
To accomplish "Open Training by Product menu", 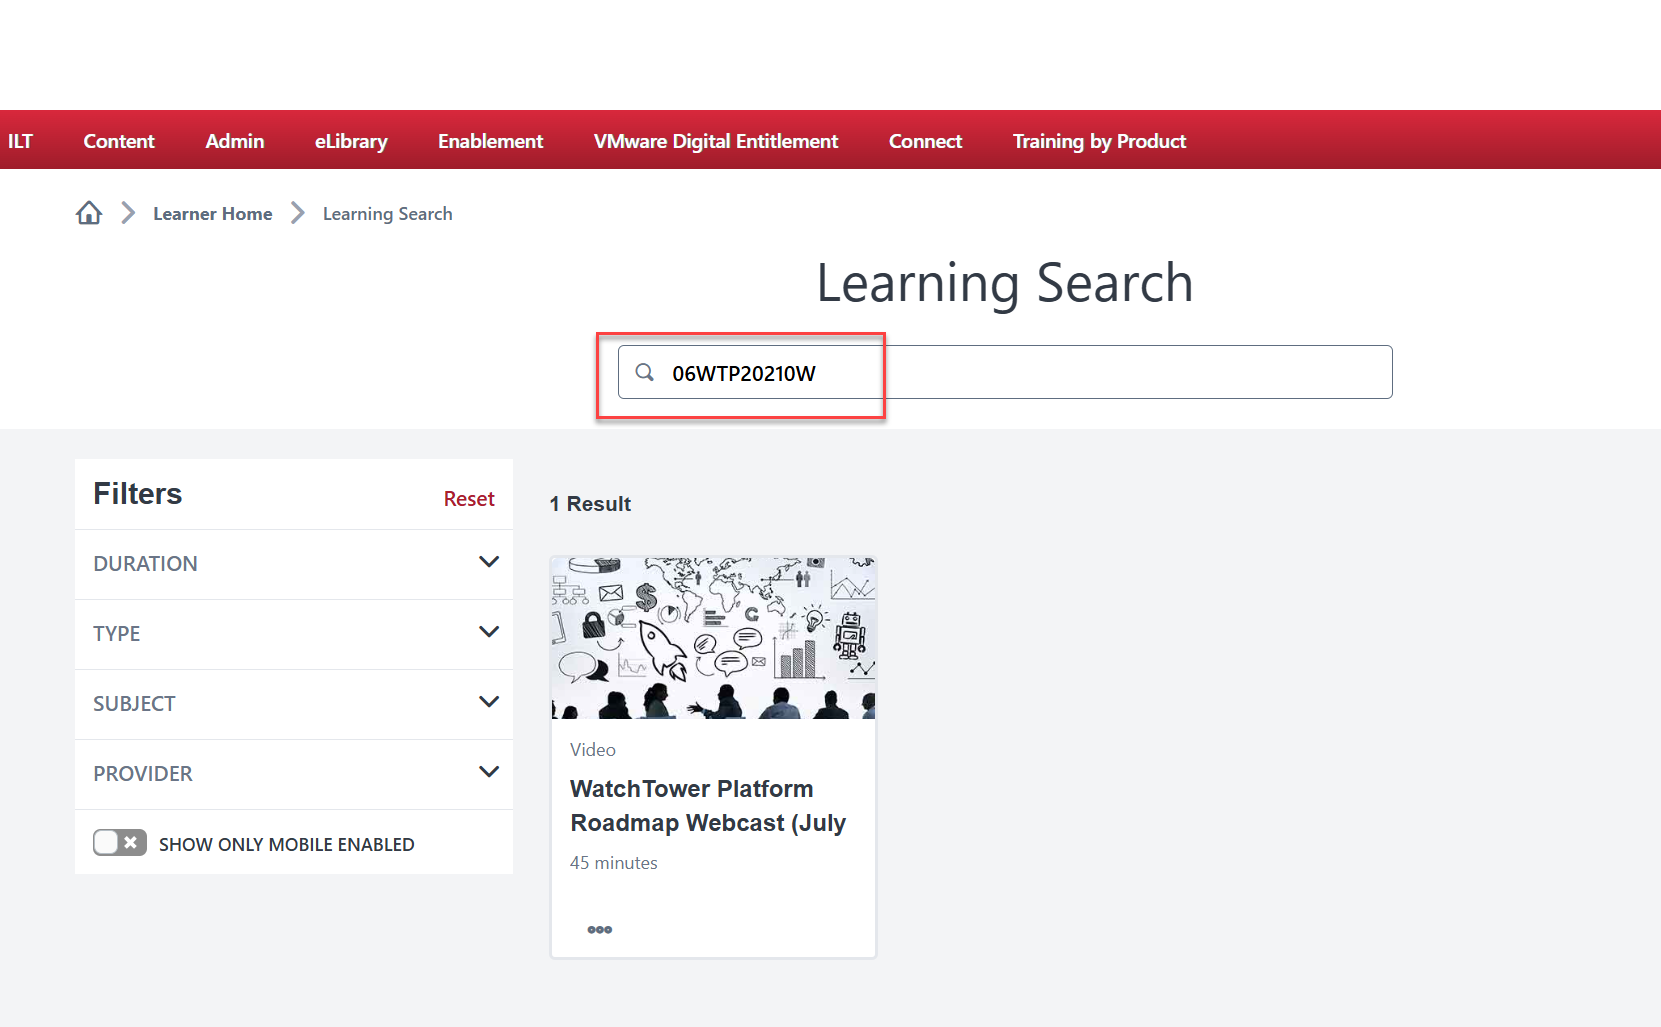I will tap(1099, 141).
